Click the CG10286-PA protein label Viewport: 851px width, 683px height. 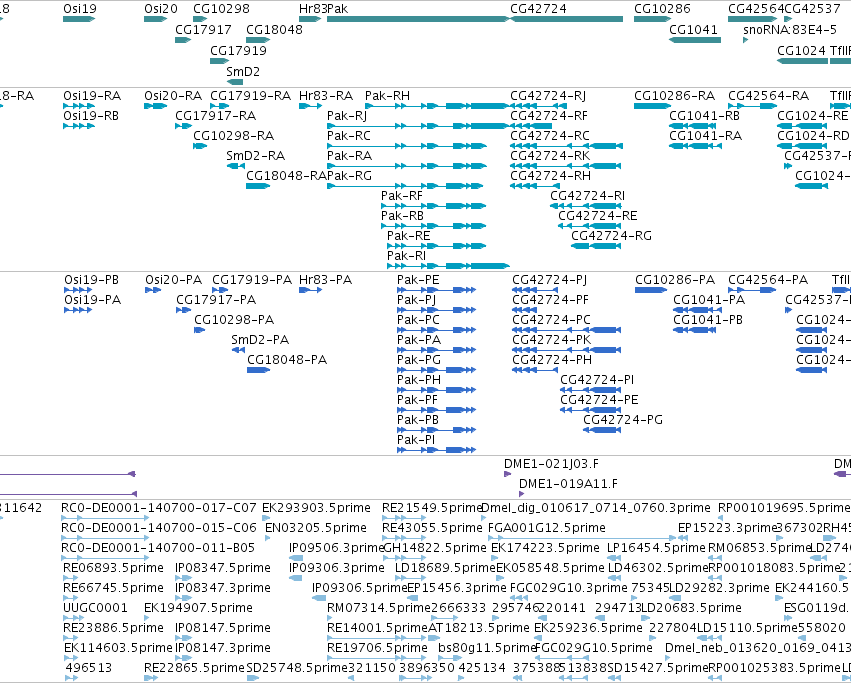pyautogui.click(x=675, y=280)
